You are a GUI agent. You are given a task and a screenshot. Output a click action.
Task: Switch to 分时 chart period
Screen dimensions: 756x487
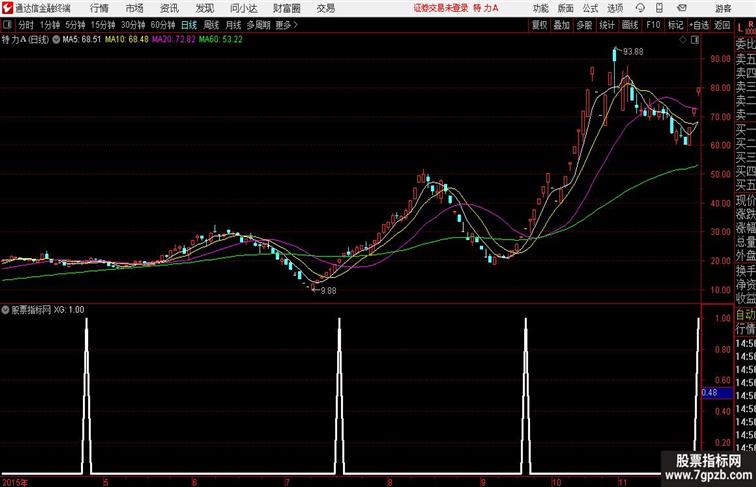point(26,25)
